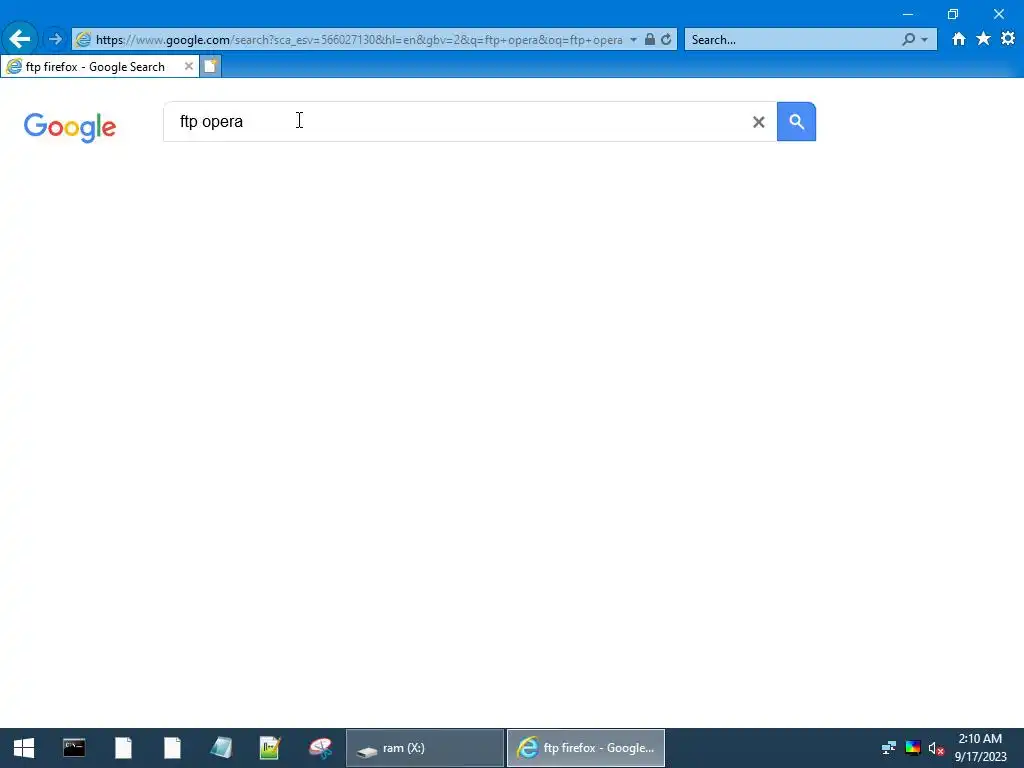Close the 'ftp firefox - Google Search' tab
This screenshot has height=768, width=1024.
189,66
